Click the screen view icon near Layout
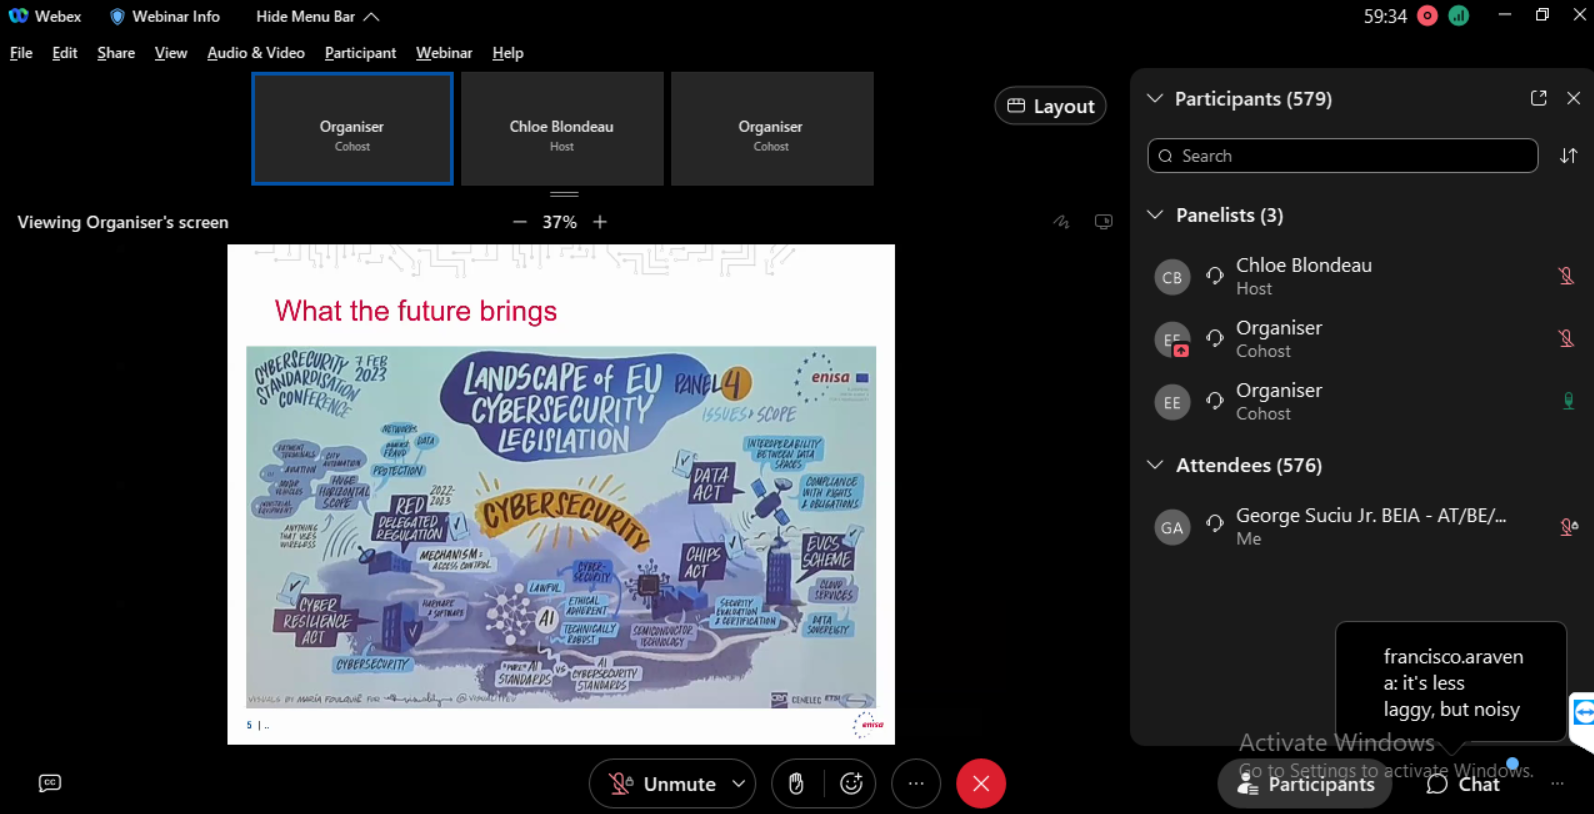 click(x=1103, y=222)
